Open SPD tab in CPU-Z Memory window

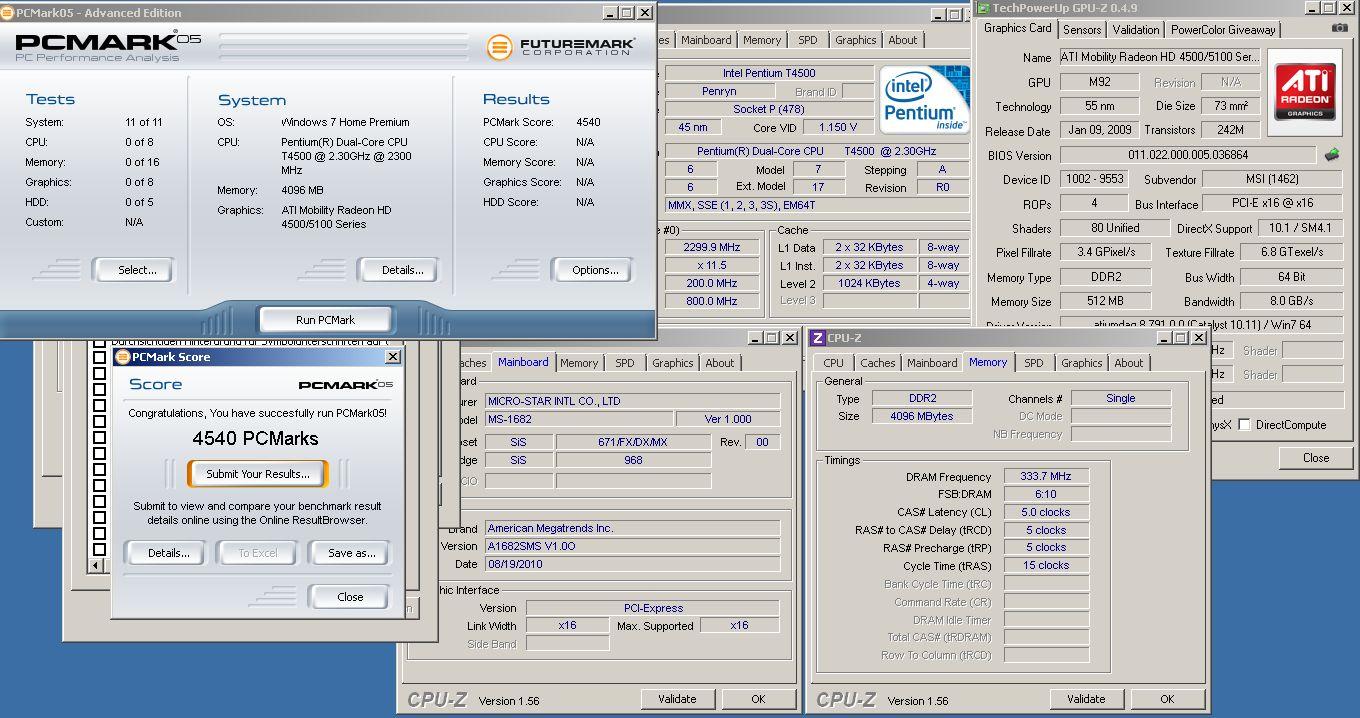[1034, 363]
